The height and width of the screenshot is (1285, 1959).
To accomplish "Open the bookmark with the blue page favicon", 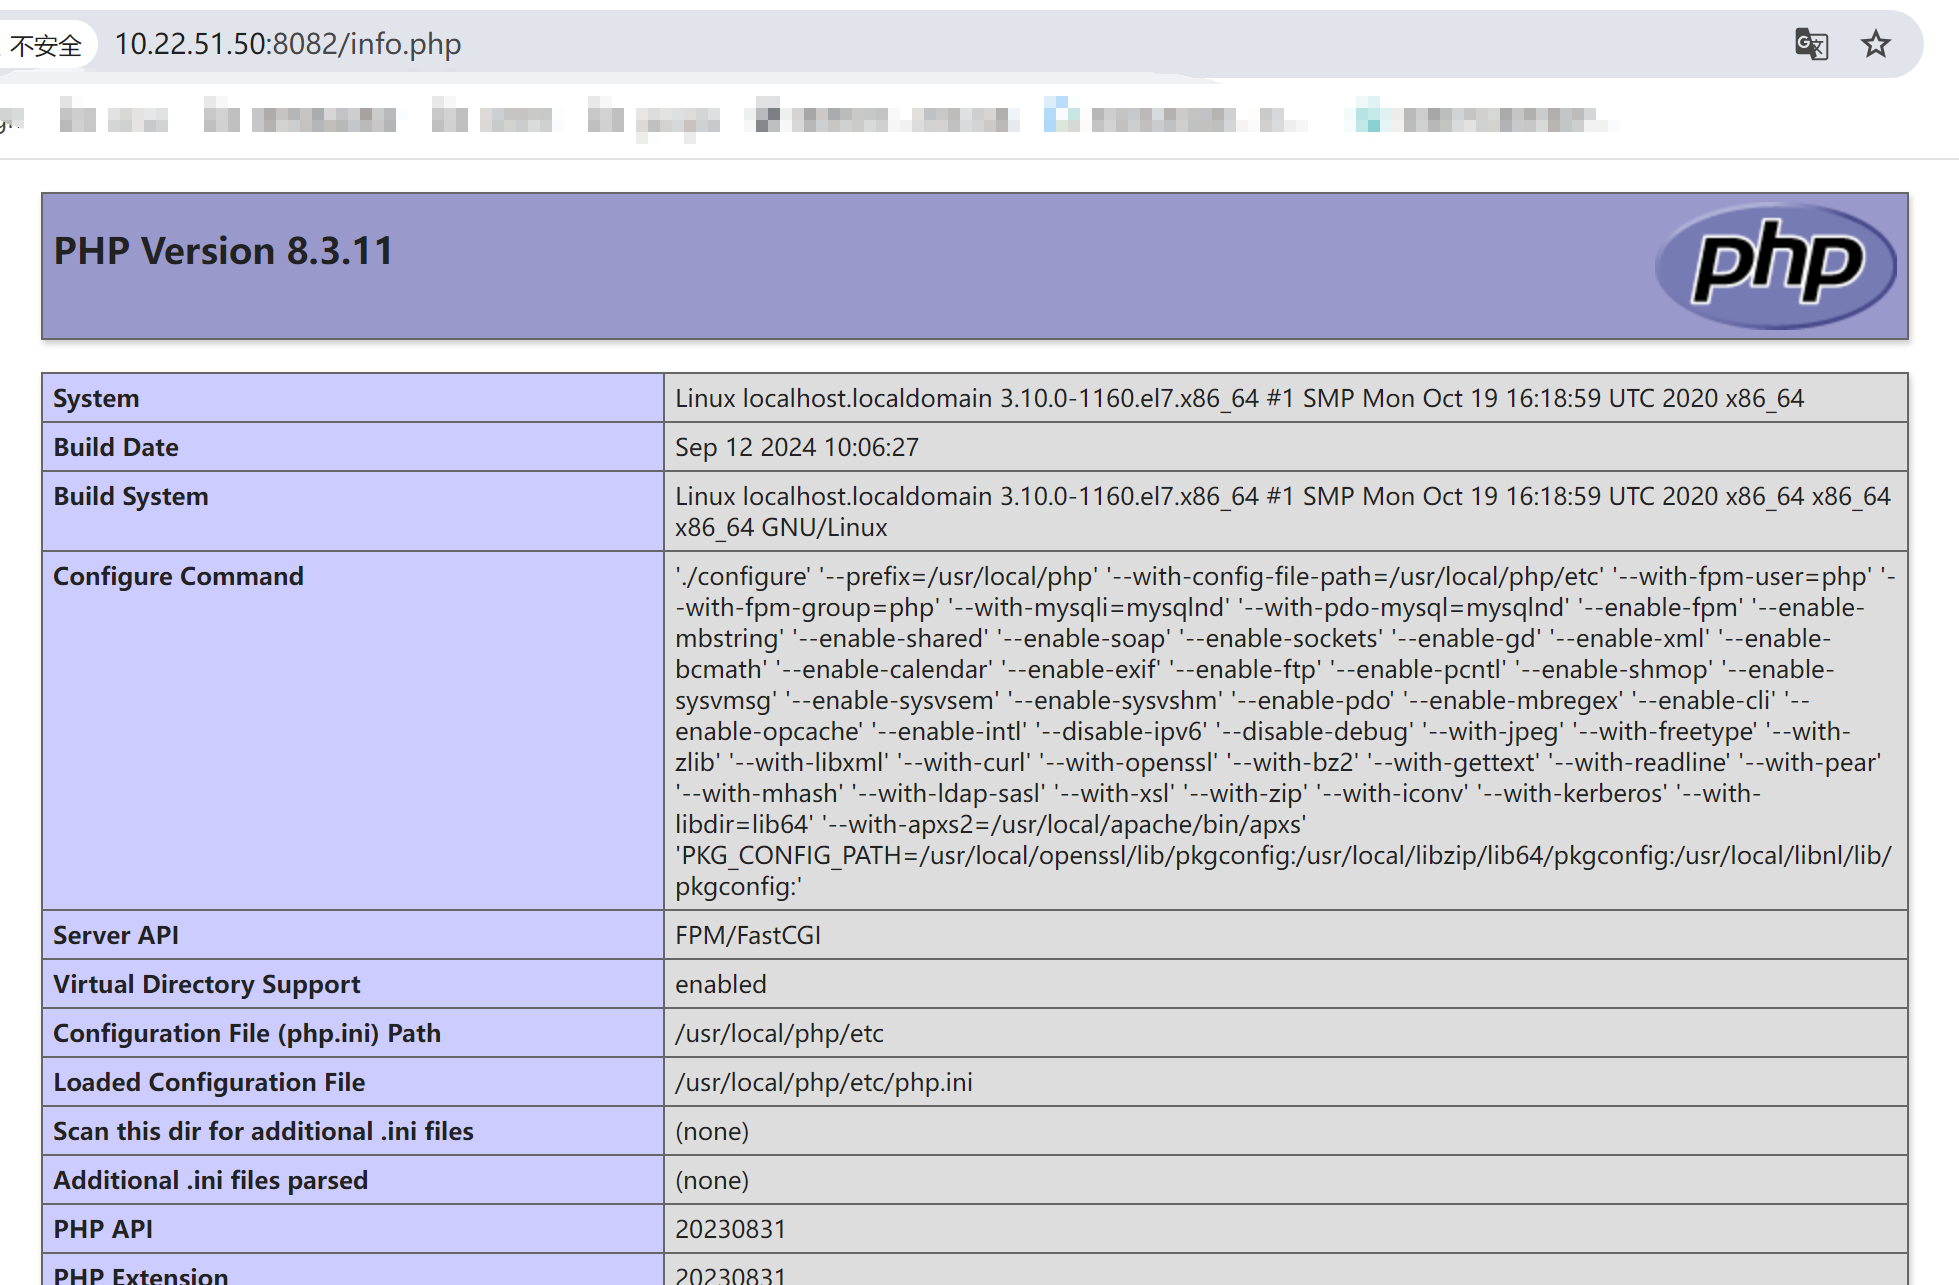I will pyautogui.click(x=1175, y=119).
